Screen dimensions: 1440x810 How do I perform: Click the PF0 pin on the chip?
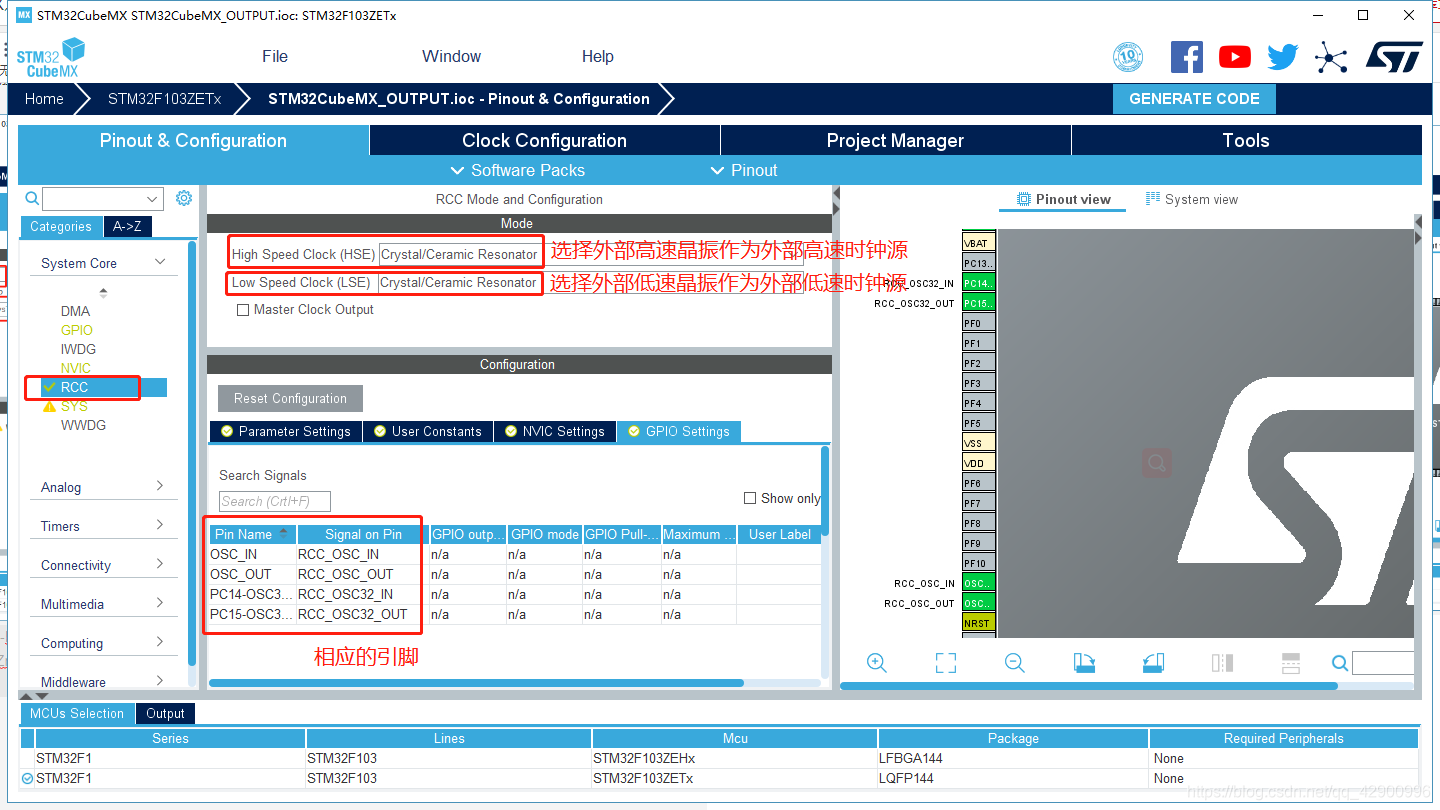(x=977, y=323)
